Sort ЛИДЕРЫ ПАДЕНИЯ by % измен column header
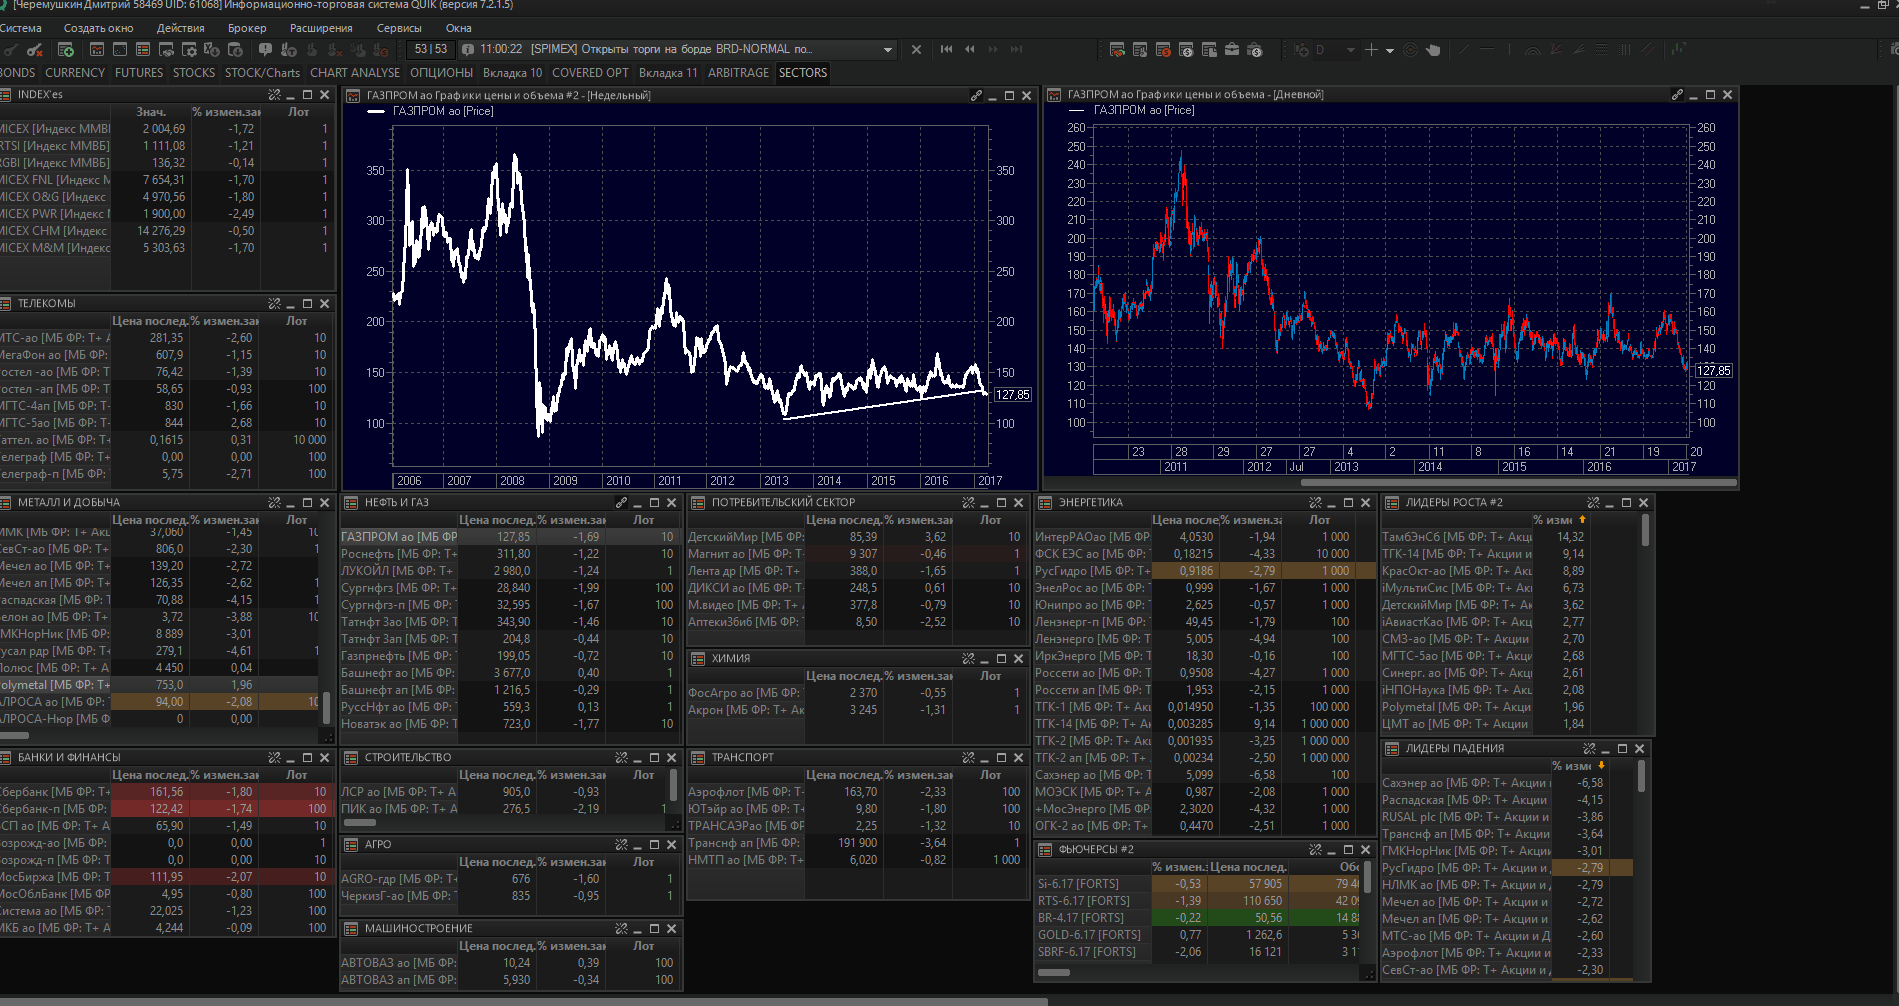The height and width of the screenshot is (1006, 1899). (1578, 766)
